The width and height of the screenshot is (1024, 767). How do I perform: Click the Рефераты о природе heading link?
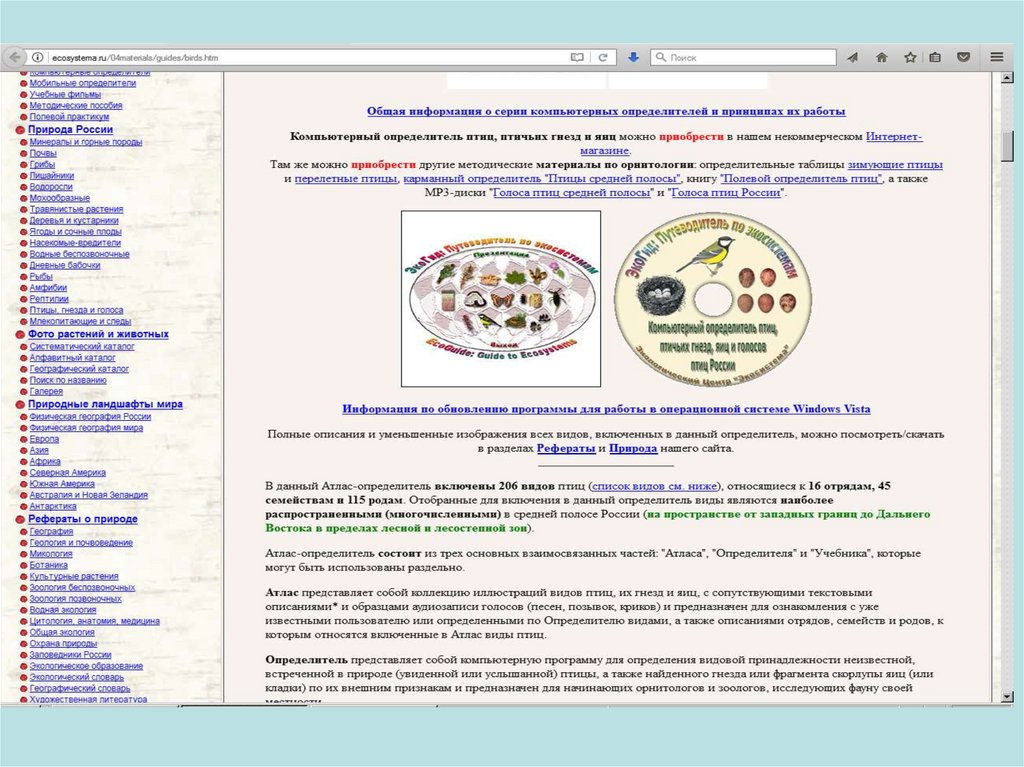point(82,520)
